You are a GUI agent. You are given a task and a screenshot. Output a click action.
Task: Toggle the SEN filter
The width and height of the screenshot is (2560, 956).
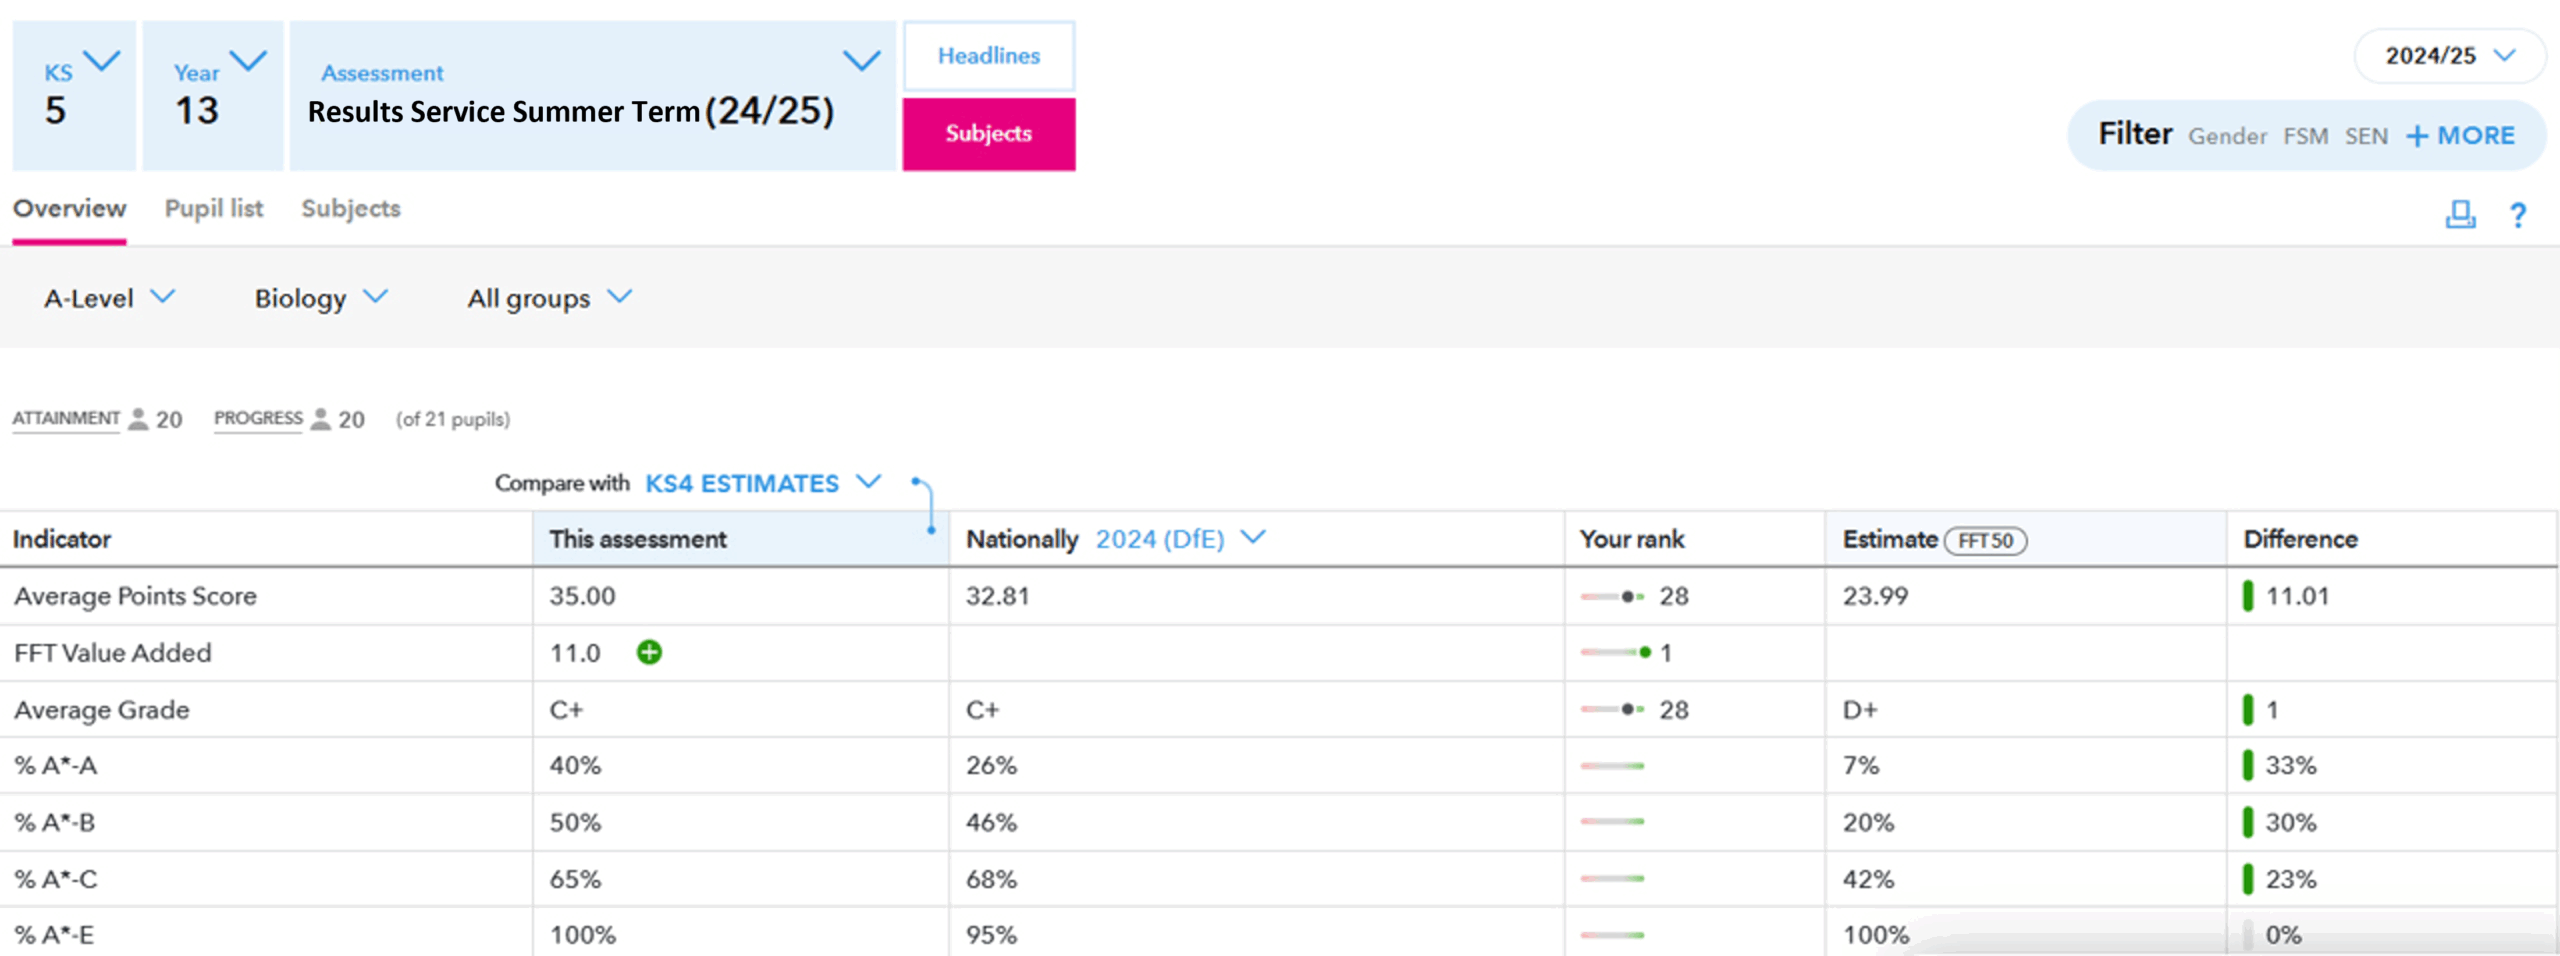[2366, 136]
